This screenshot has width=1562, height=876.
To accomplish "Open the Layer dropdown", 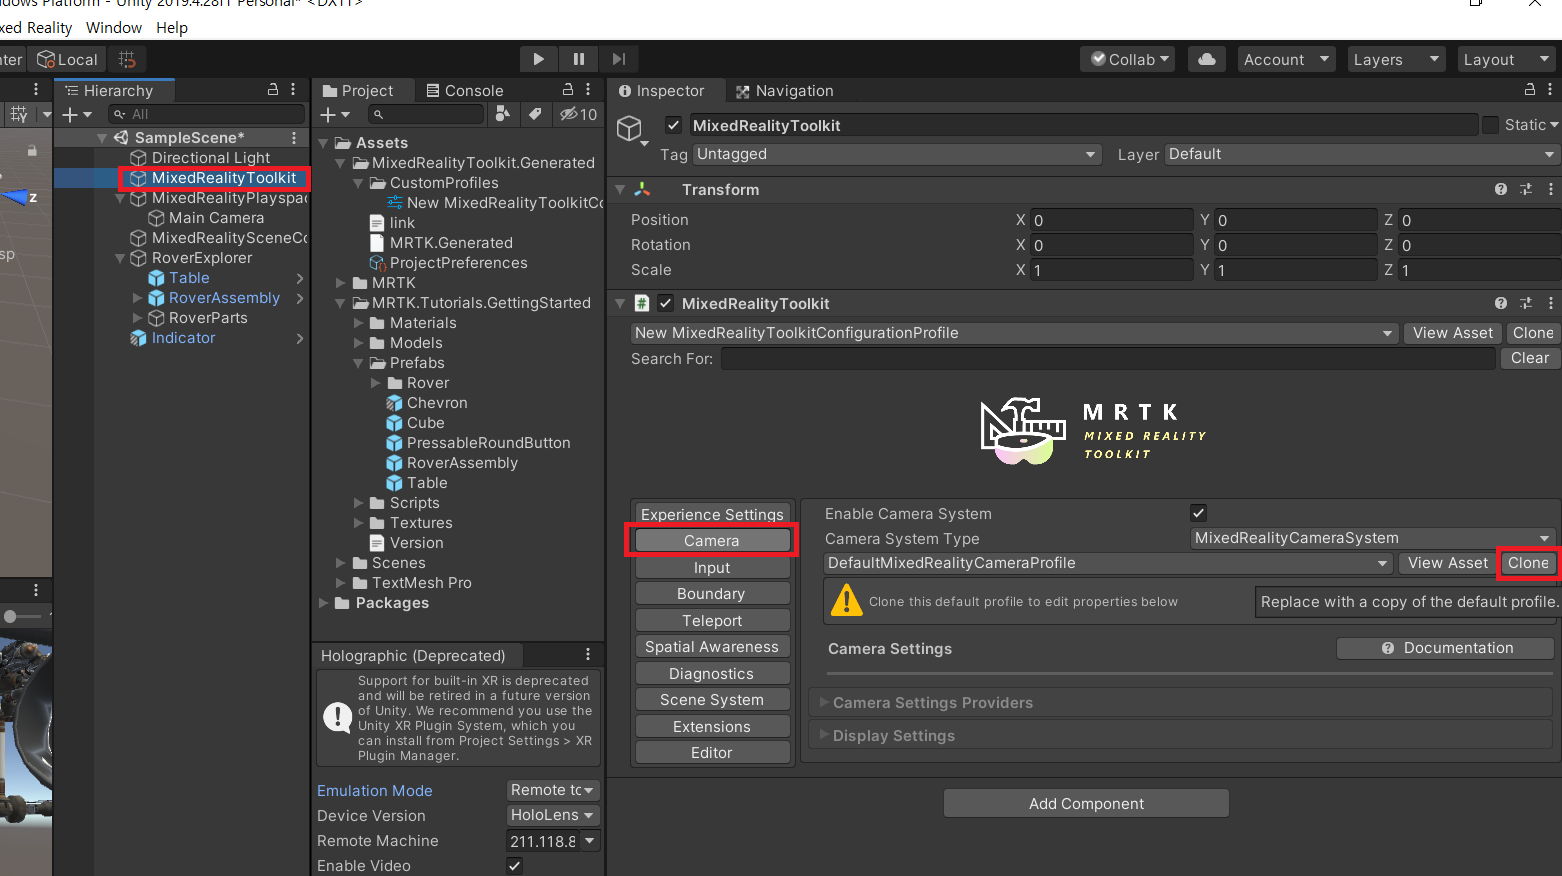I will point(1362,154).
